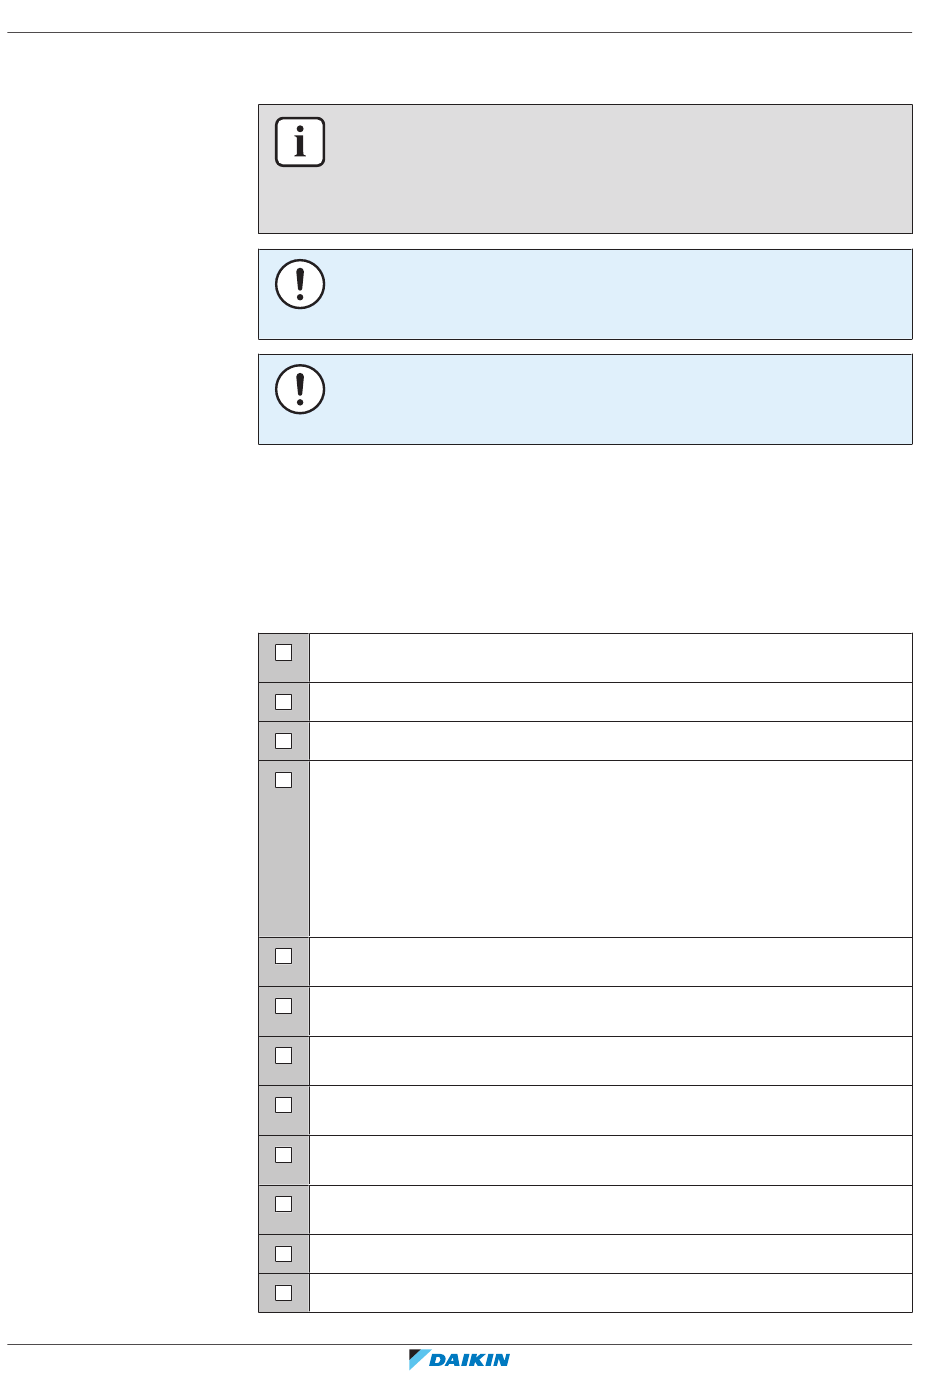Tick the third checklist checkbox

coord(284,741)
